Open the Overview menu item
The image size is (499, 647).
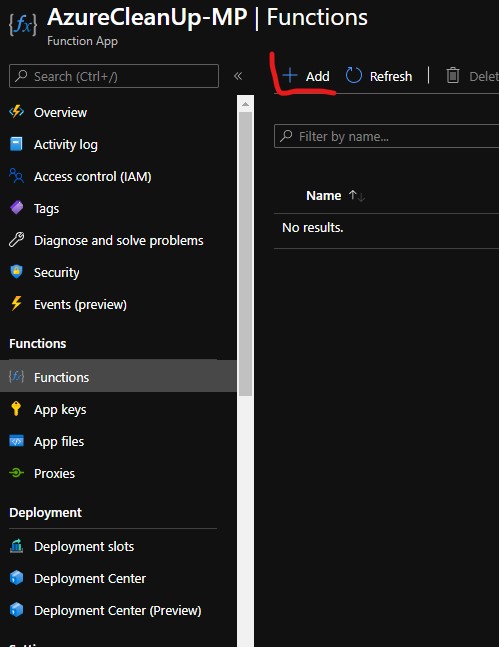[x=60, y=112]
